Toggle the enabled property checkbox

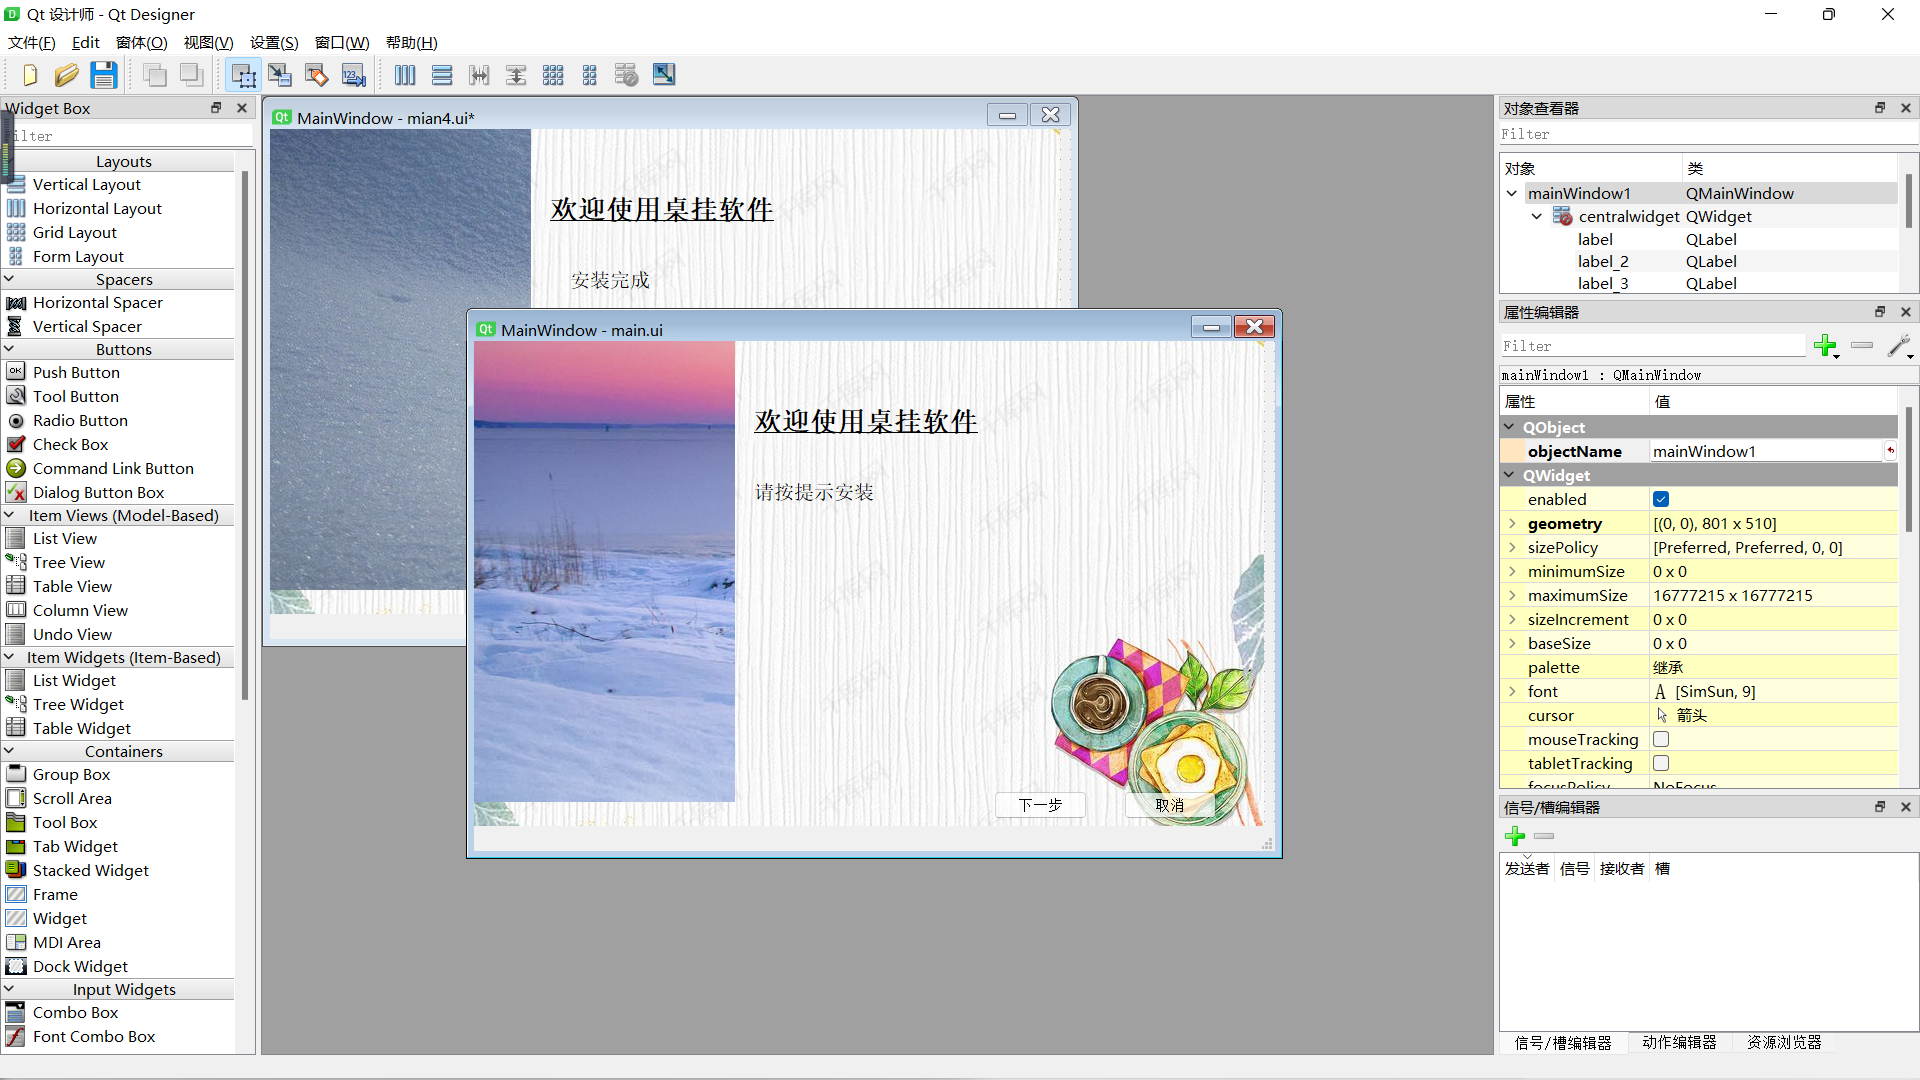click(x=1661, y=500)
